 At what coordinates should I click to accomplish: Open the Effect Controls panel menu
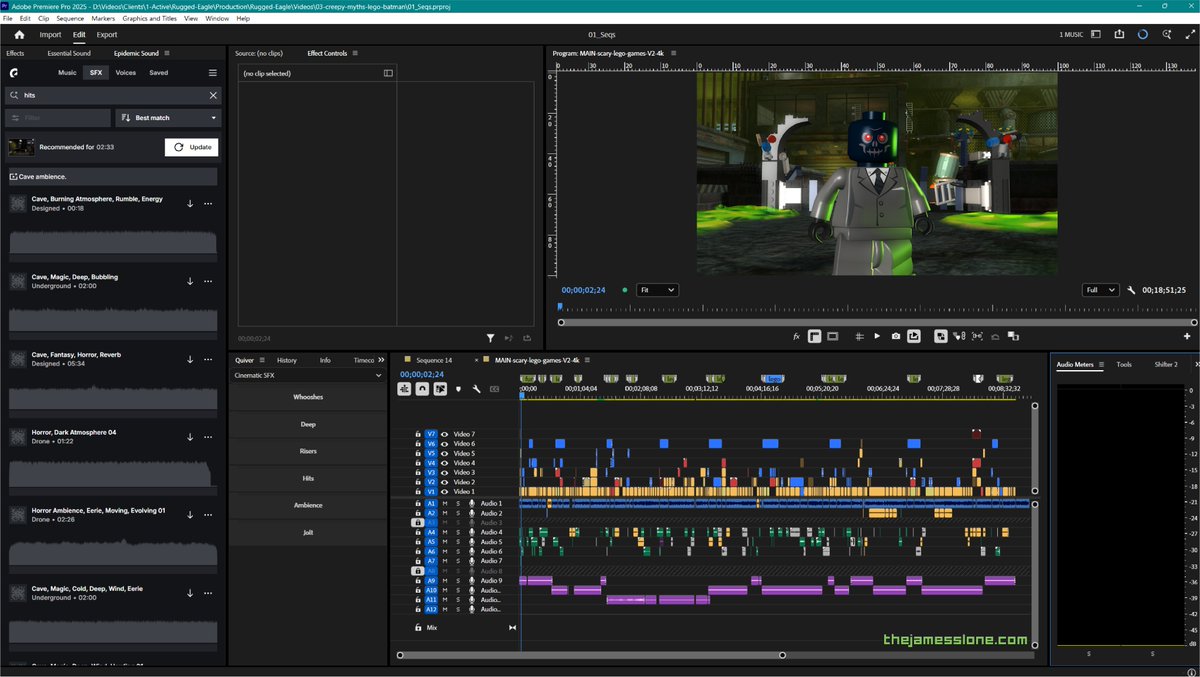coord(356,53)
